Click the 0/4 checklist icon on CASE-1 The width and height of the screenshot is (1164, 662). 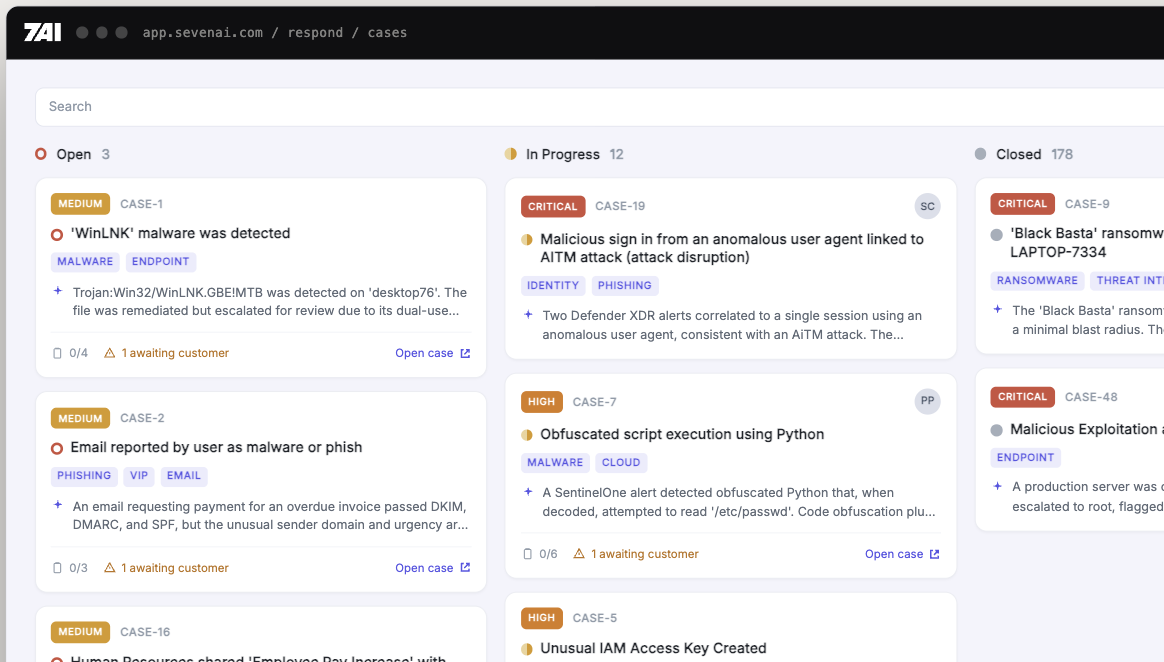(57, 353)
